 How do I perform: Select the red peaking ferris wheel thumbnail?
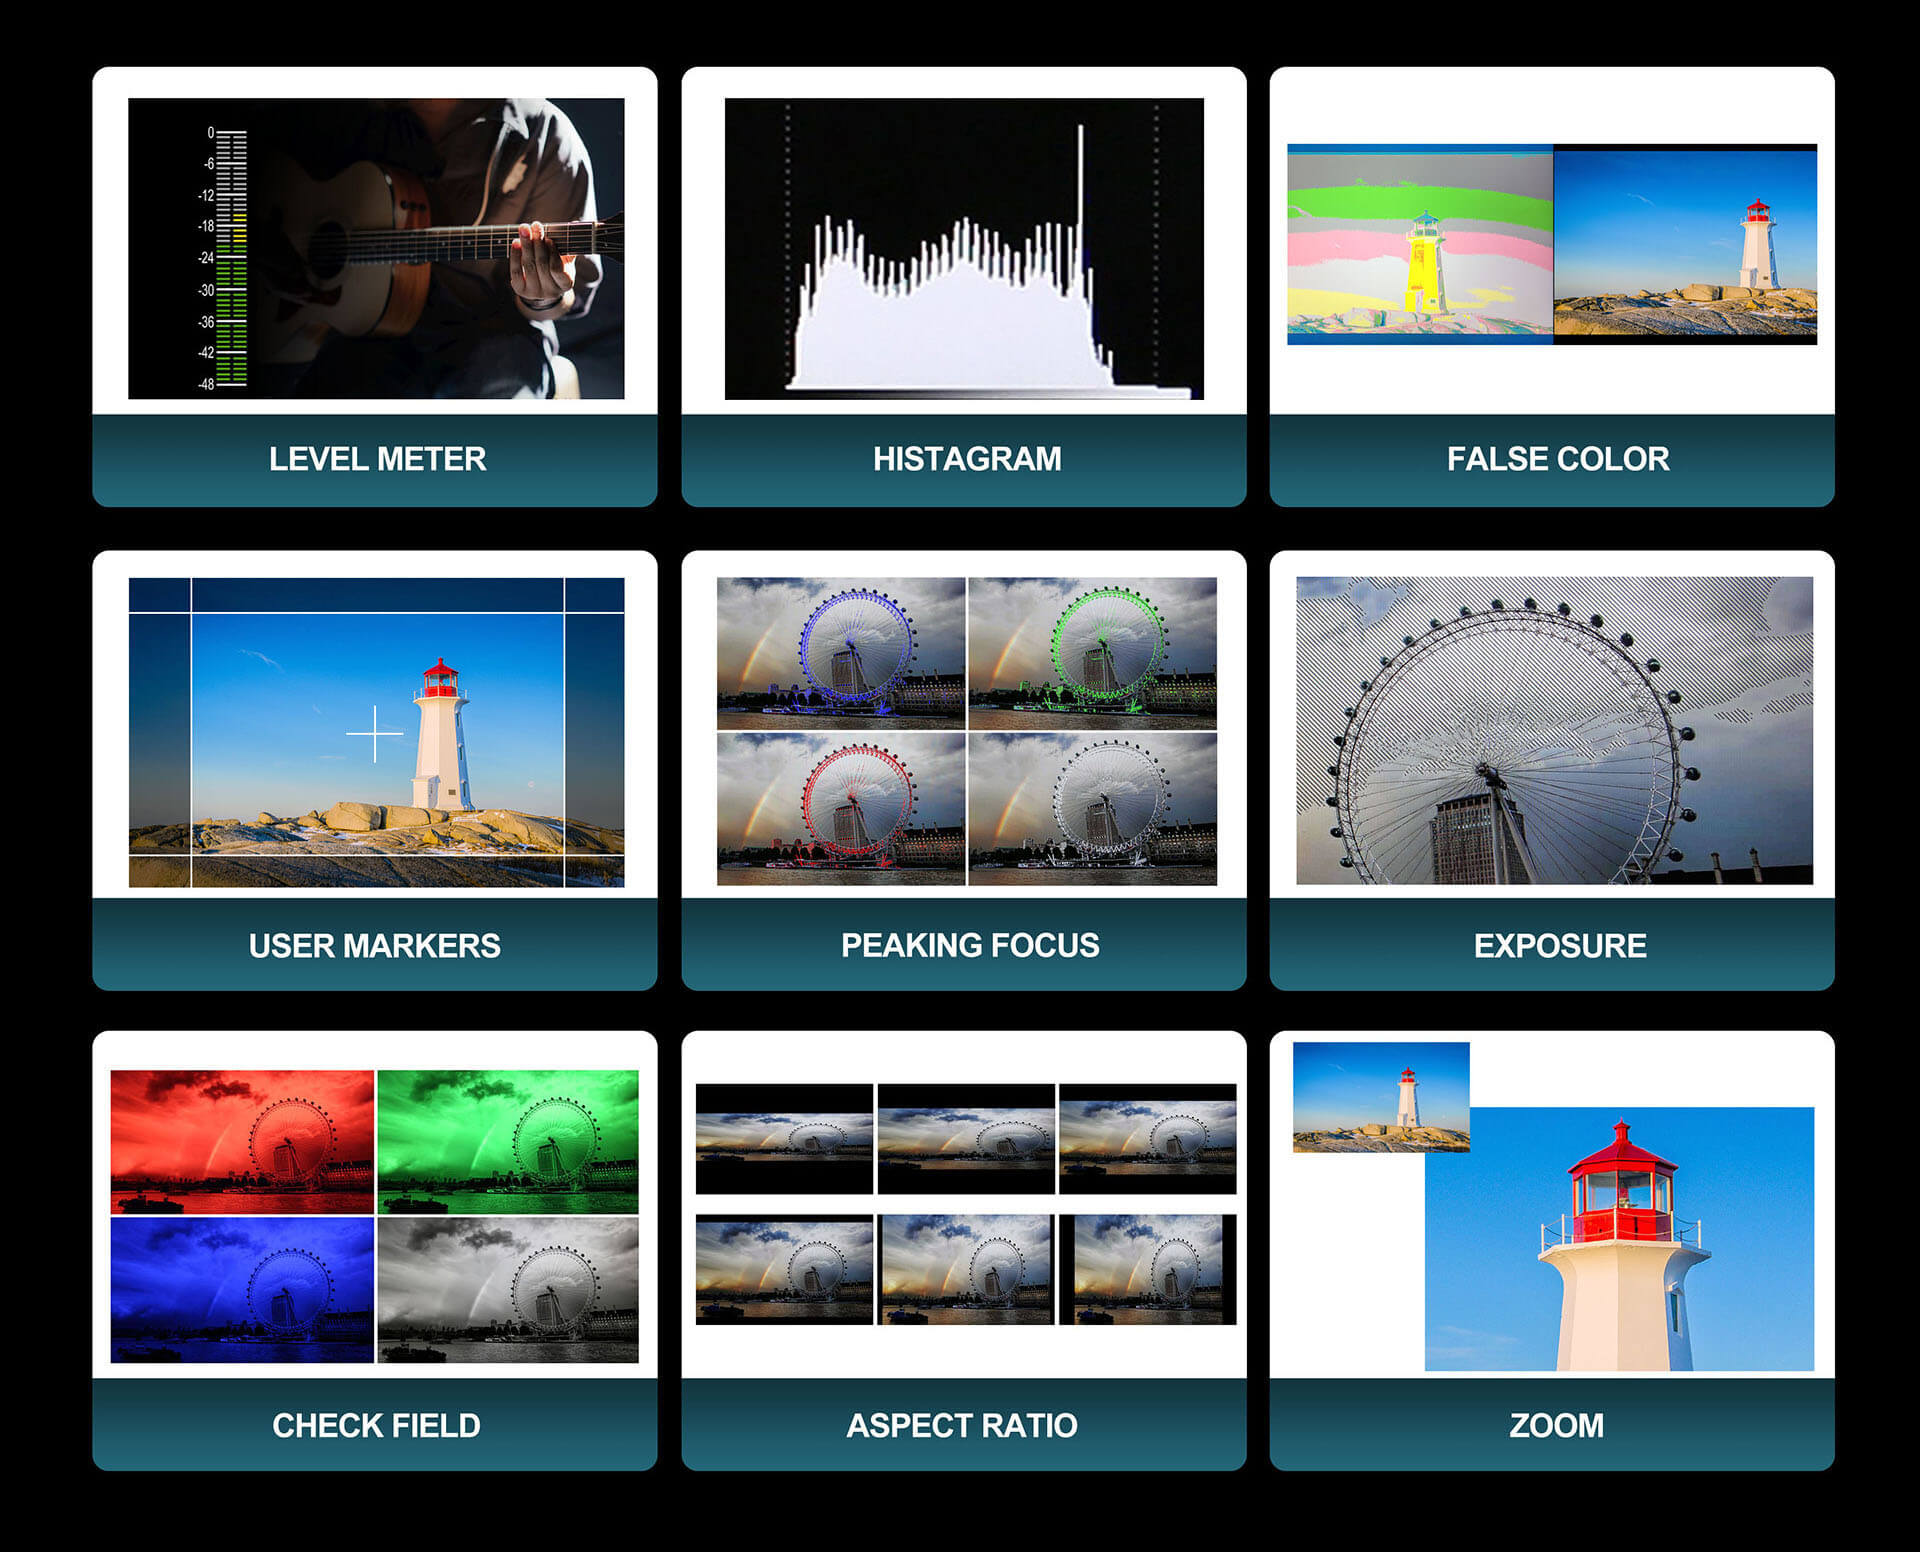[841, 809]
